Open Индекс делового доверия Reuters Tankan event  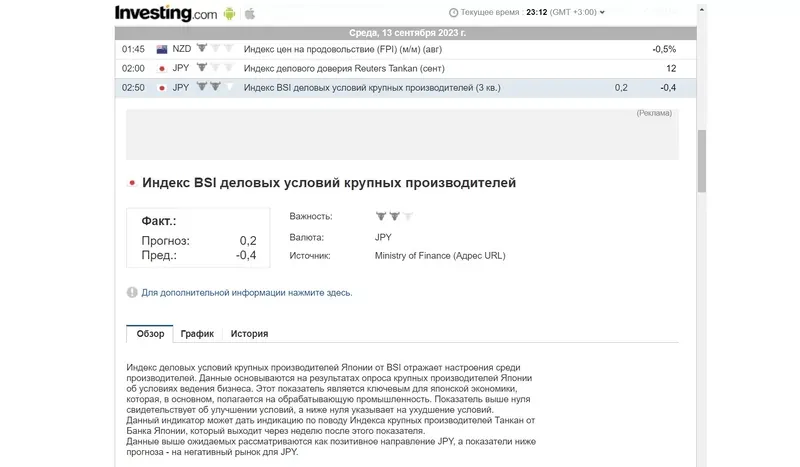point(344,68)
